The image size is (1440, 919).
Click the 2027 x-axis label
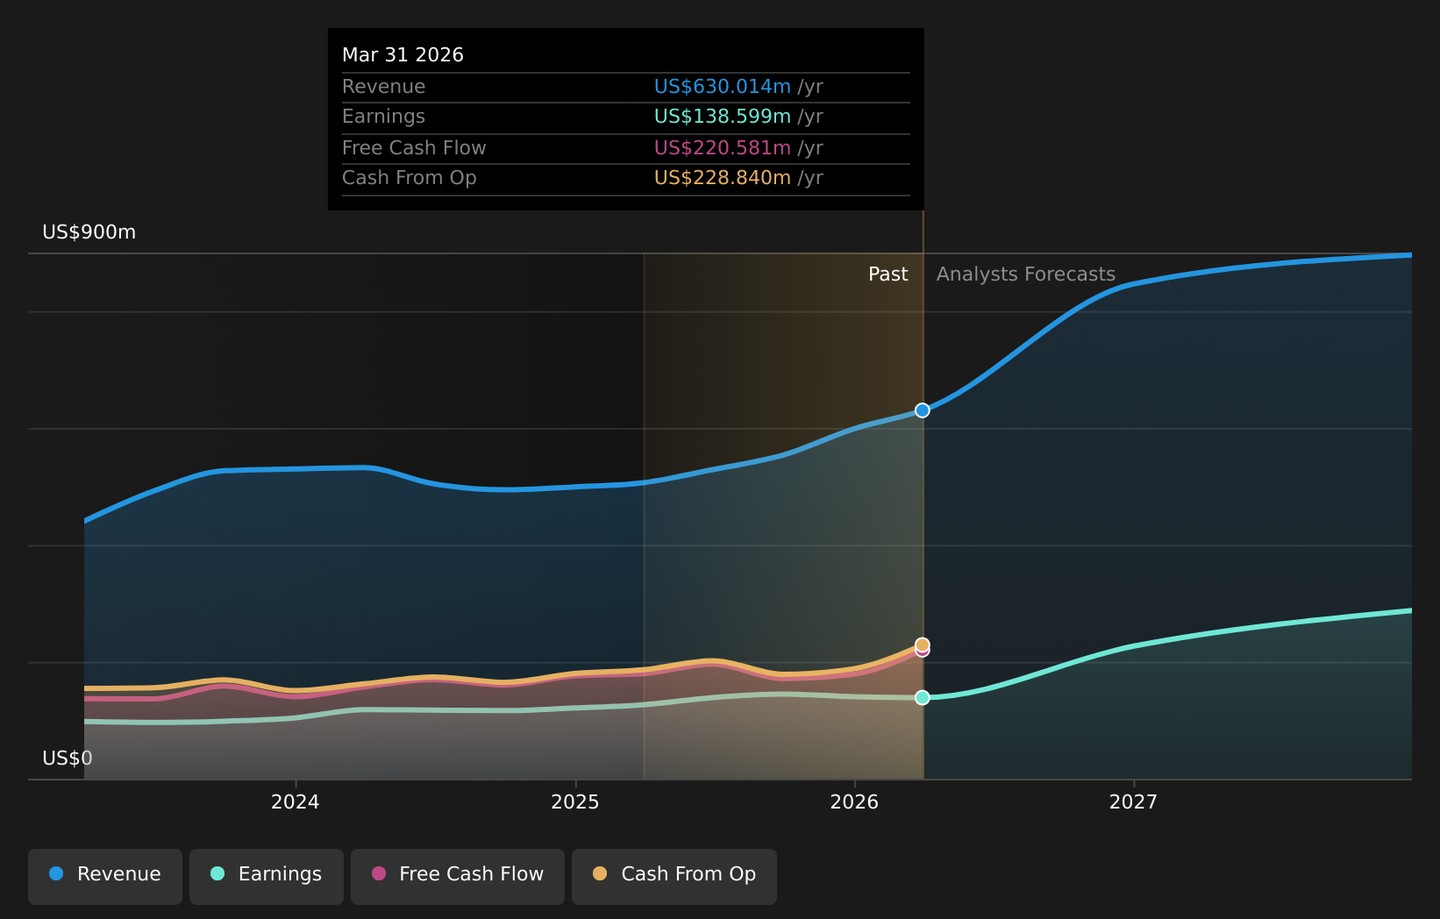point(1133,802)
